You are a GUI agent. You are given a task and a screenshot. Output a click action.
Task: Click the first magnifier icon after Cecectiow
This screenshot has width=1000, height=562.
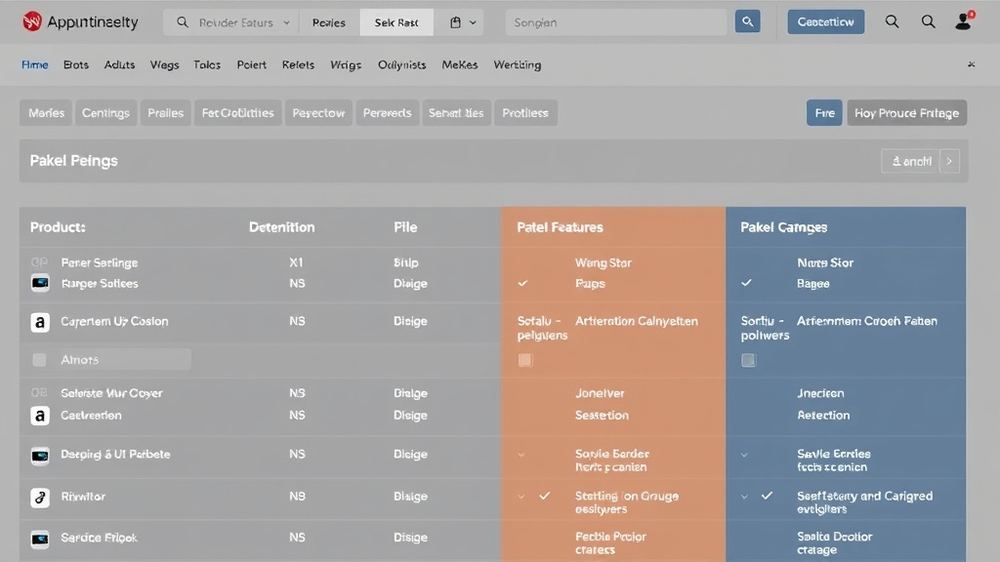(x=892, y=22)
